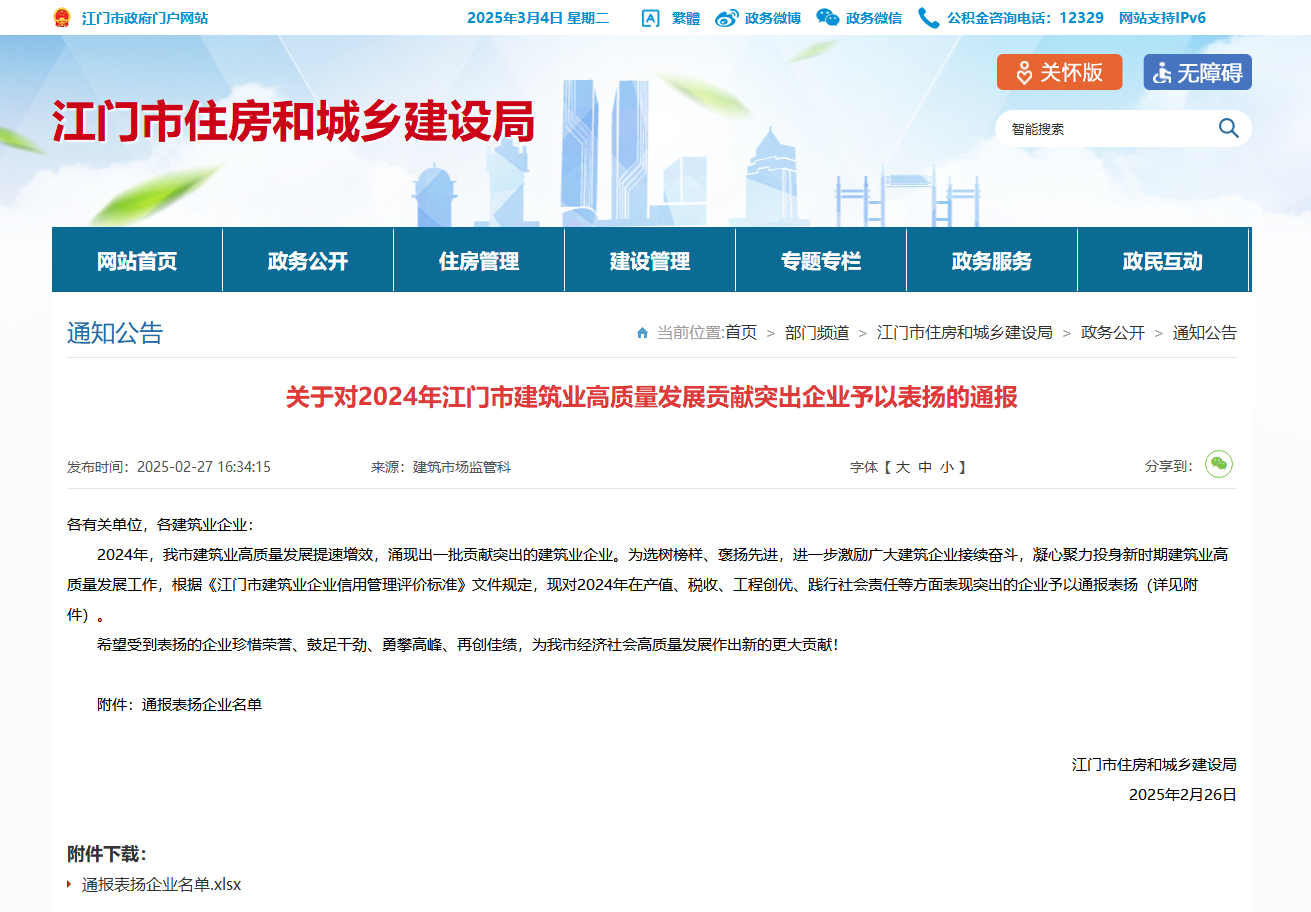Click the 附件下载 heading
This screenshot has height=912, width=1311.
click(107, 854)
